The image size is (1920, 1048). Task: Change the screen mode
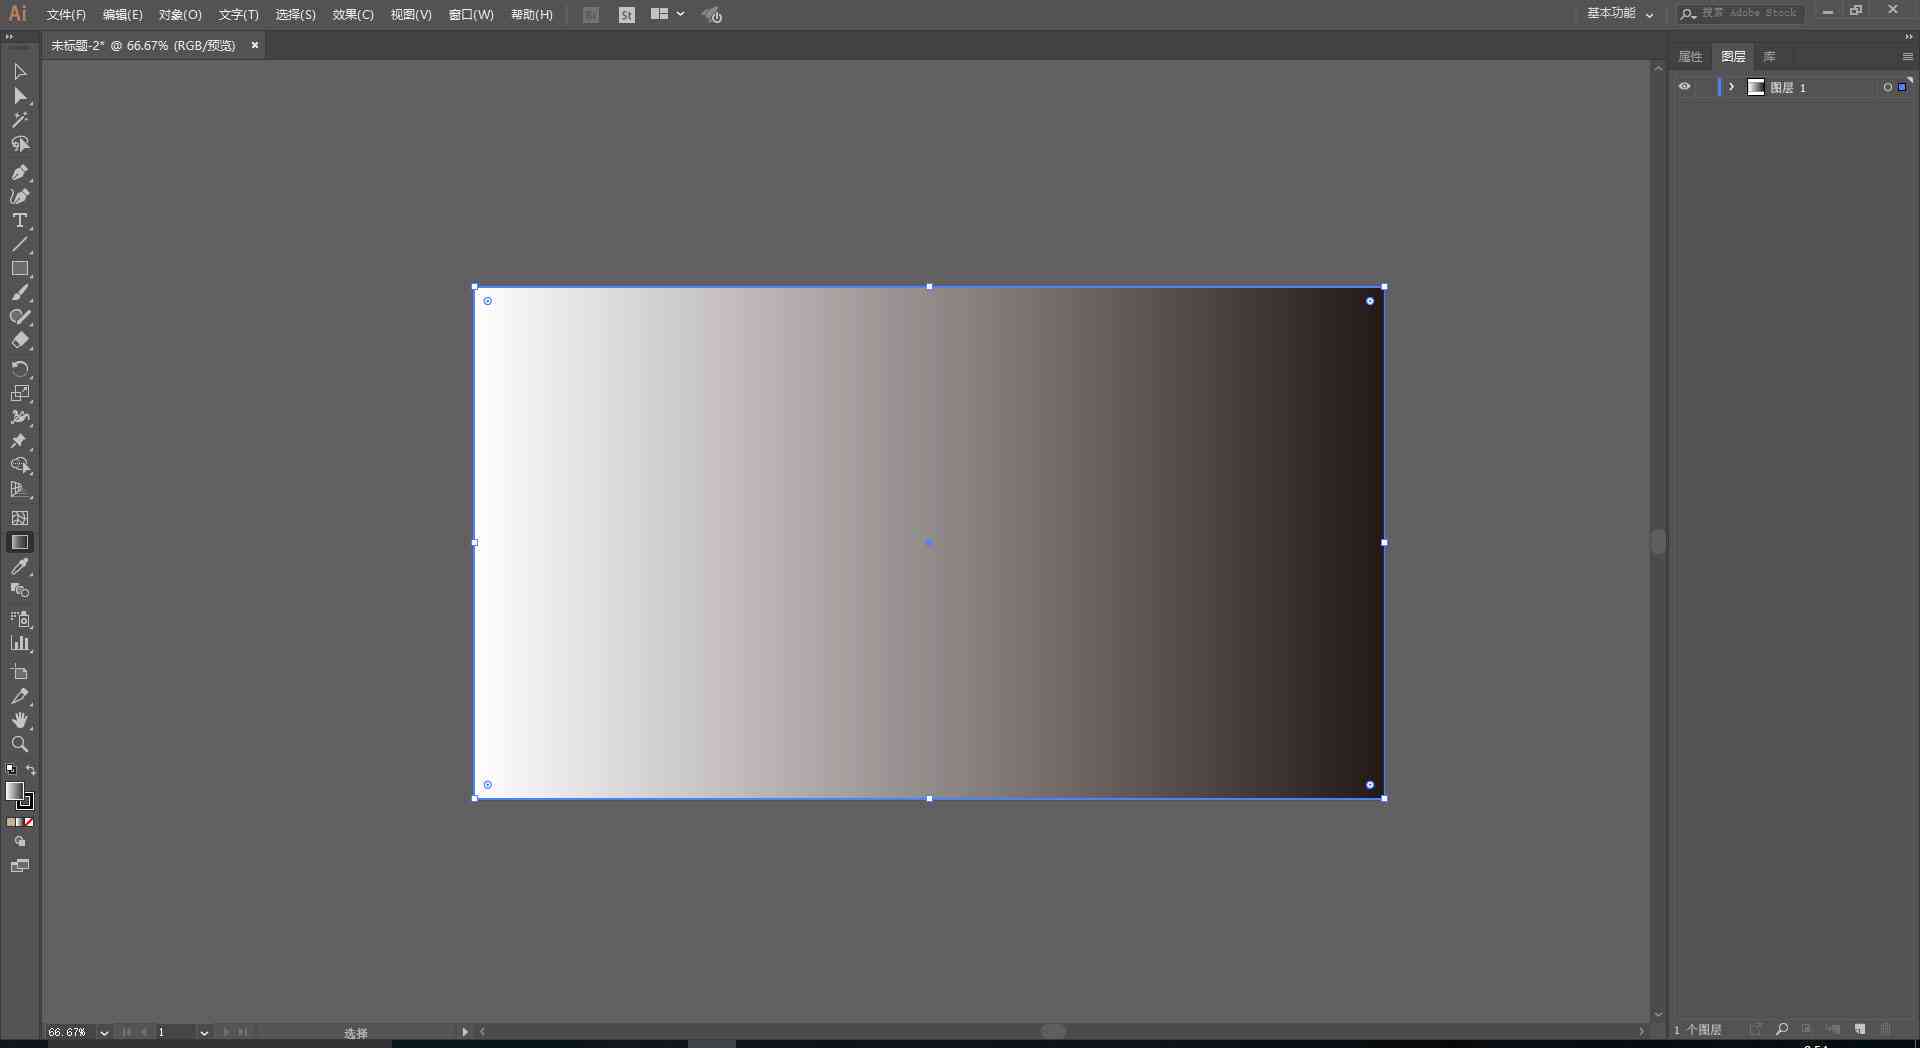[19, 866]
